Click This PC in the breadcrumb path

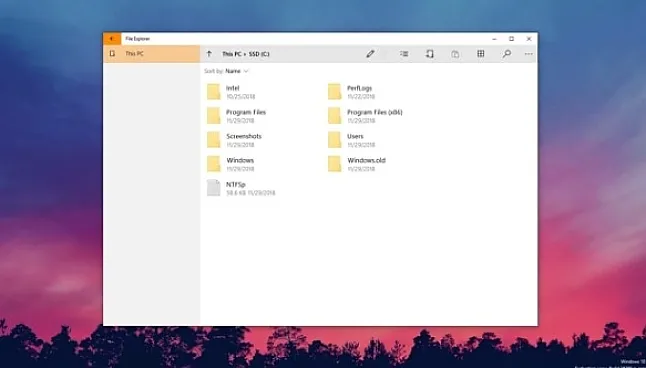pyautogui.click(x=231, y=54)
